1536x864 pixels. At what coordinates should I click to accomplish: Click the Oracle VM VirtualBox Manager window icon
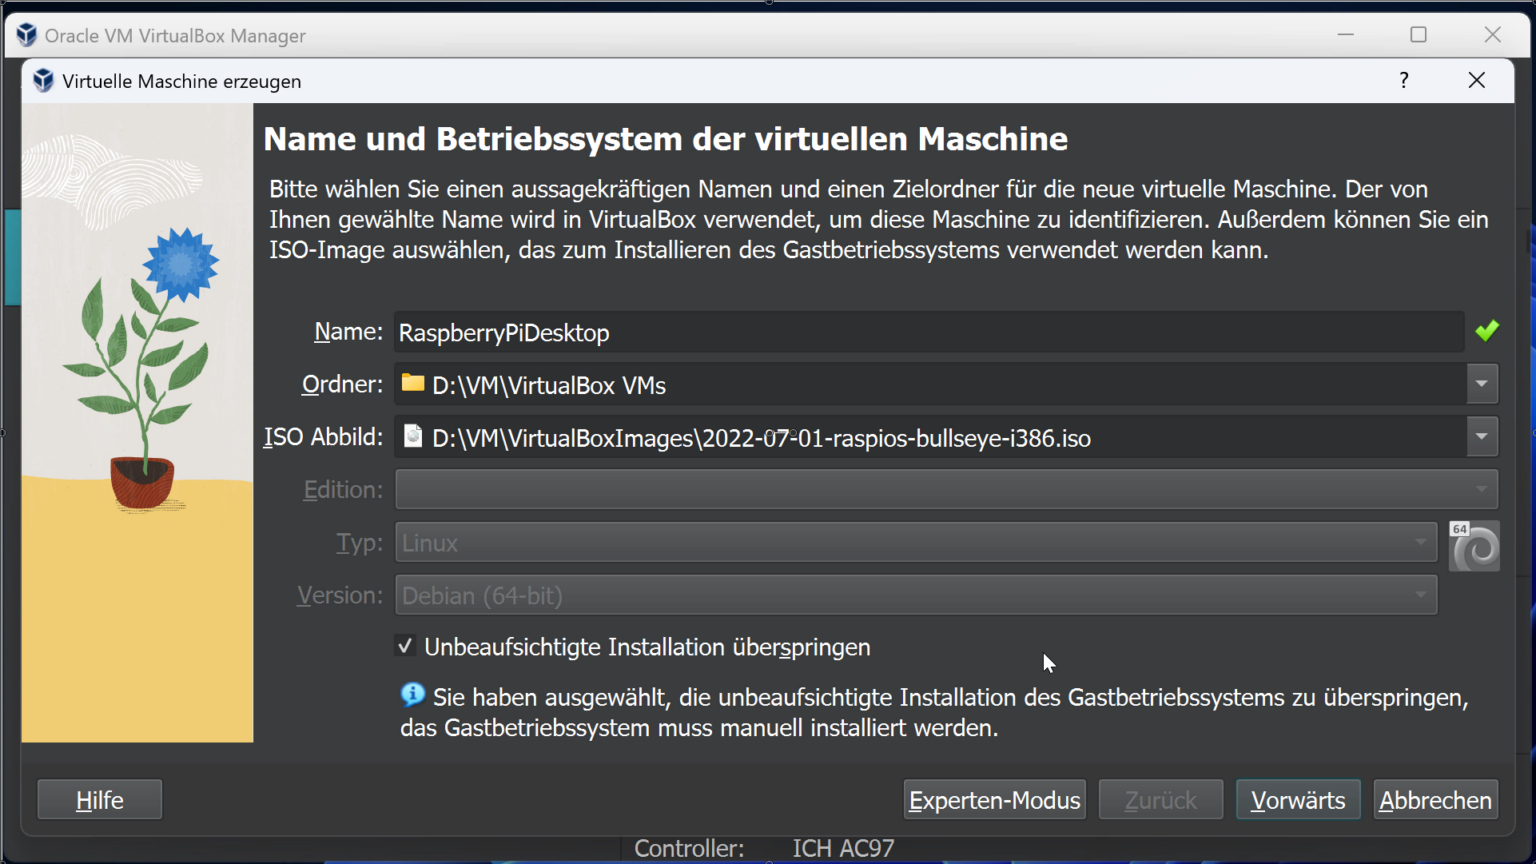(27, 35)
